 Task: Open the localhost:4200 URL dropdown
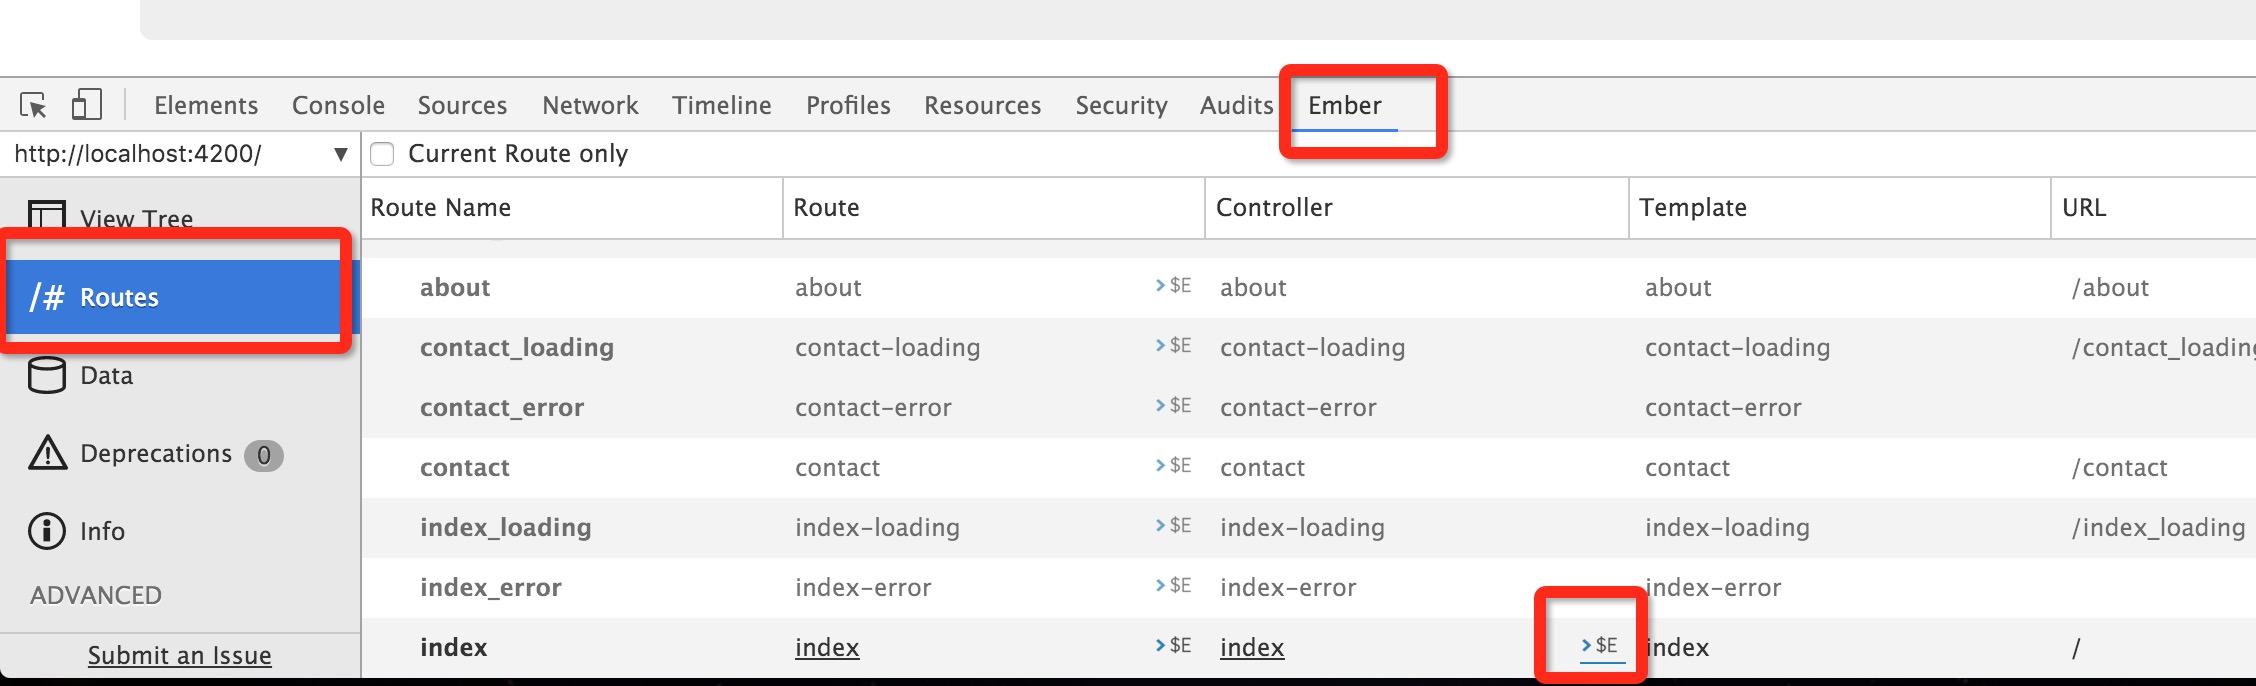(x=340, y=154)
